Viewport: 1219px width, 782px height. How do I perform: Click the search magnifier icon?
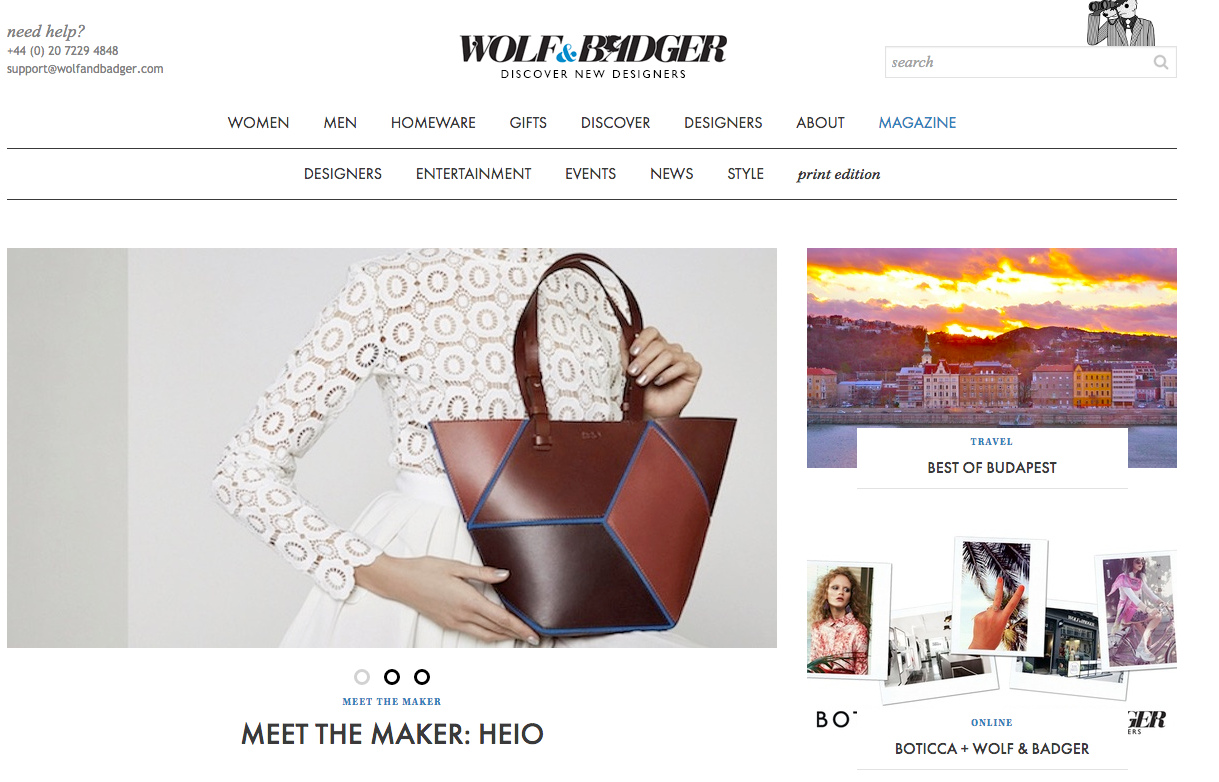click(1160, 62)
